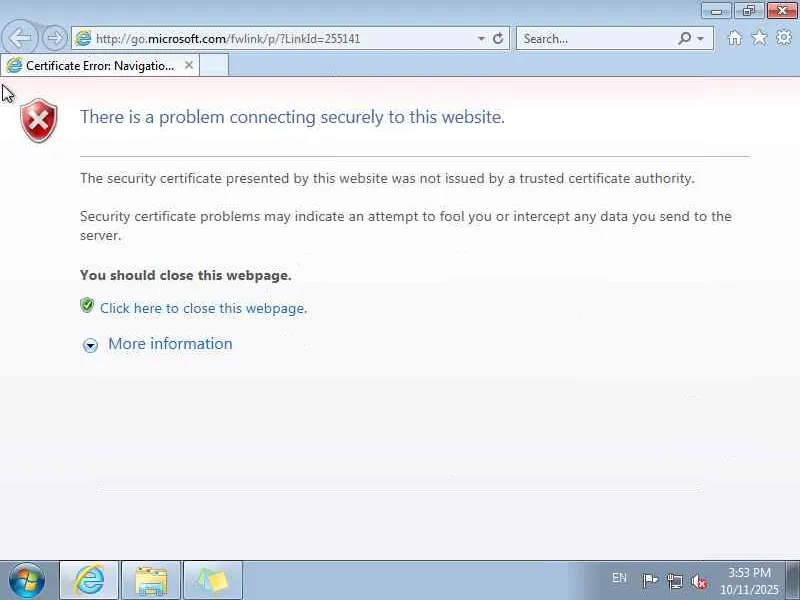
Task: Click Internet Explorer taskbar icon
Action: coord(89,581)
